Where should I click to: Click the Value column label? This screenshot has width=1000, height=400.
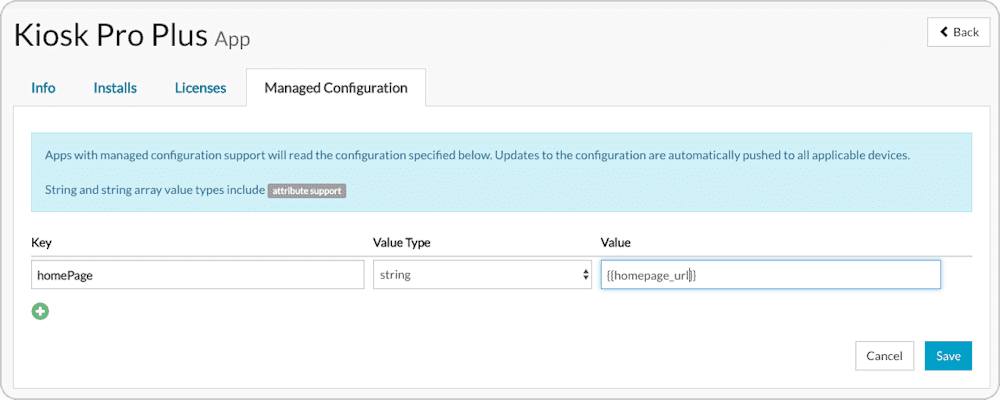pos(615,242)
